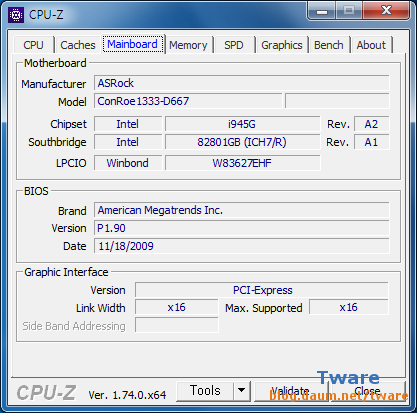Select the Mainboard tab
Image resolution: width=417 pixels, height=413 pixels.
[133, 44]
